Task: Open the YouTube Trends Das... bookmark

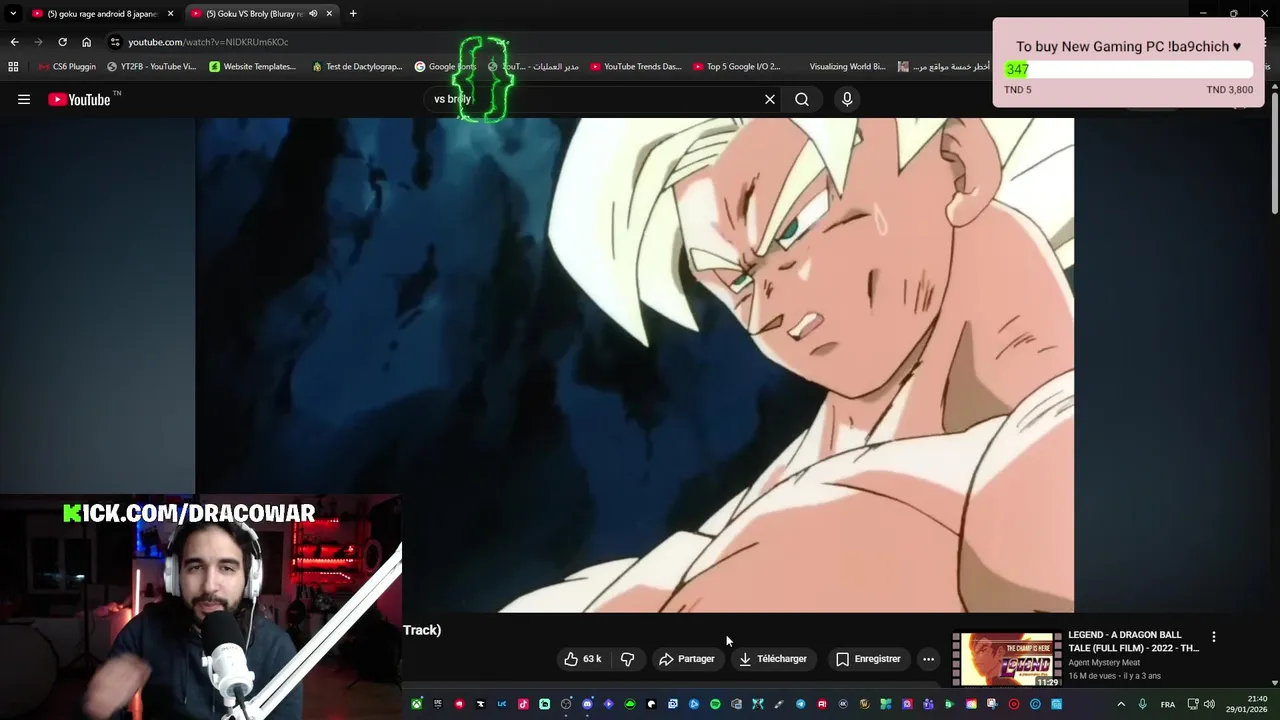Action: click(636, 67)
